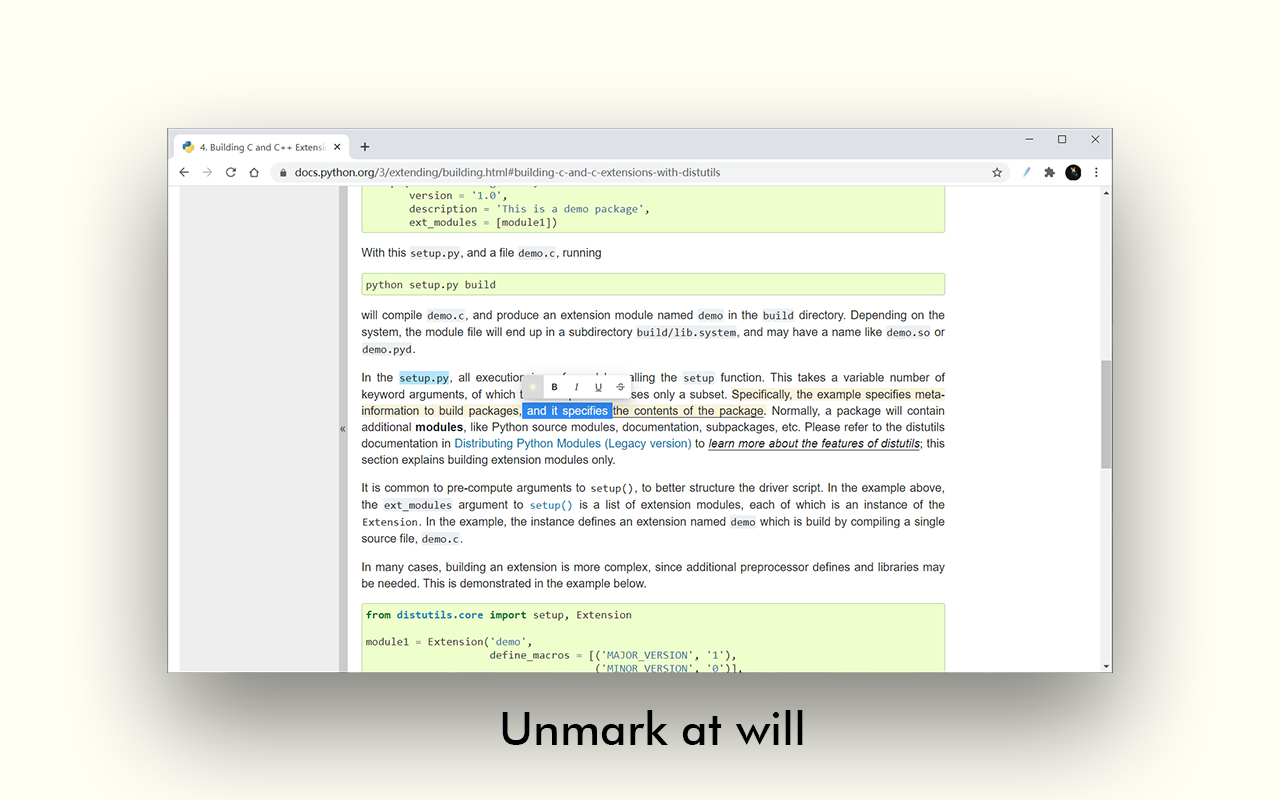Toggle the yellow highlight color option in the popup
The height and width of the screenshot is (800, 1280).
(x=533, y=387)
